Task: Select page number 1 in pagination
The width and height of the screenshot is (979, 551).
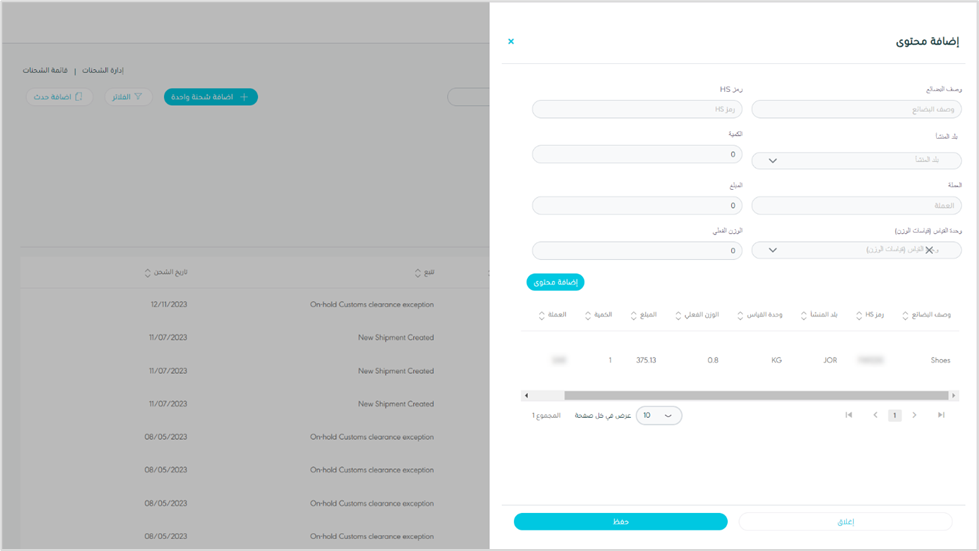Action: click(x=895, y=415)
